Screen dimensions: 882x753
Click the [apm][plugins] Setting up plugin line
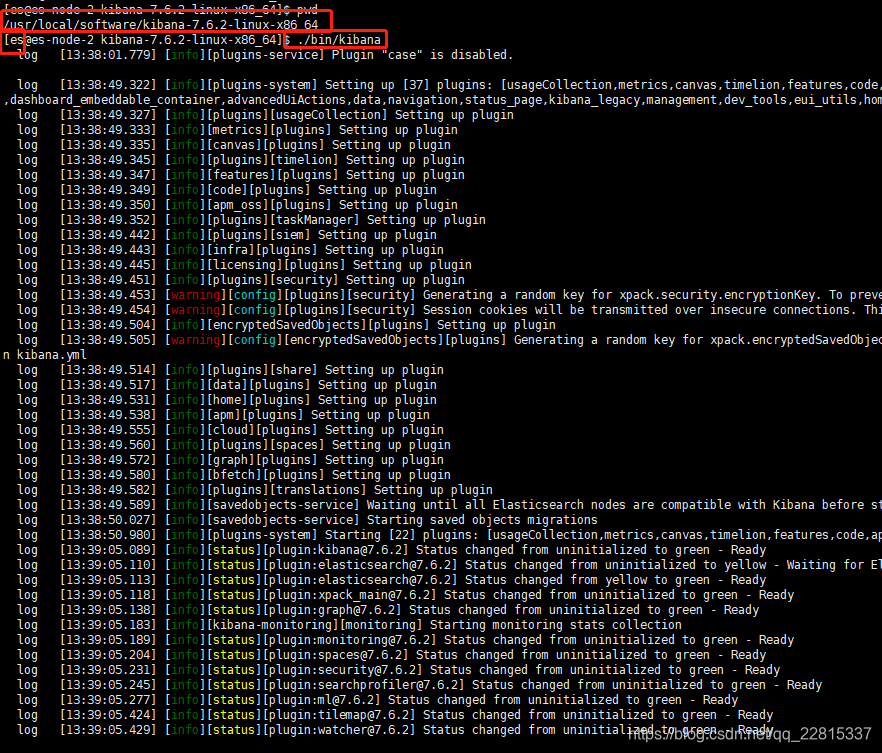pos(223,415)
